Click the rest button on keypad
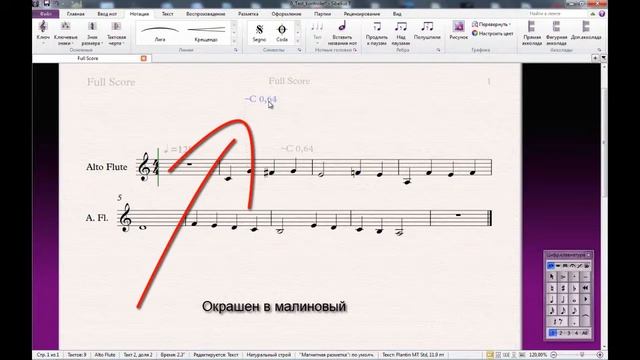 pyautogui.click(x=558, y=321)
